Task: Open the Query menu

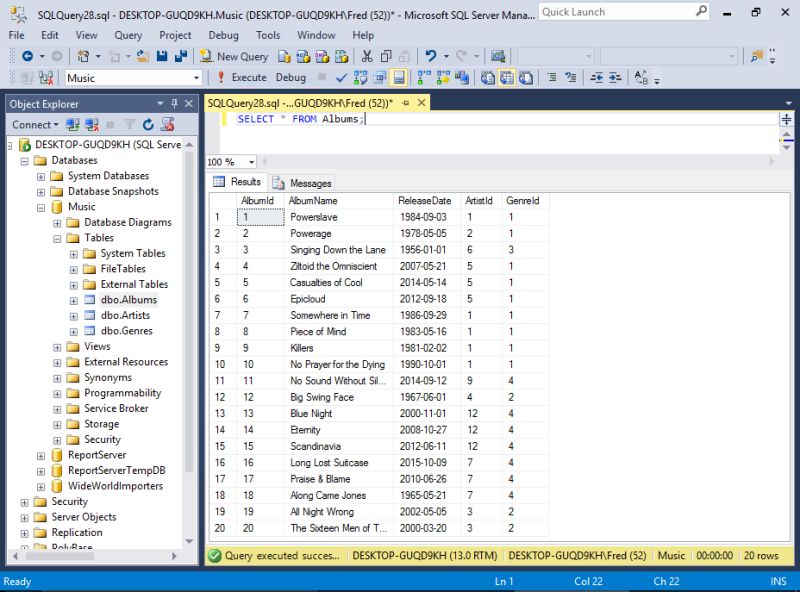Action: (128, 35)
